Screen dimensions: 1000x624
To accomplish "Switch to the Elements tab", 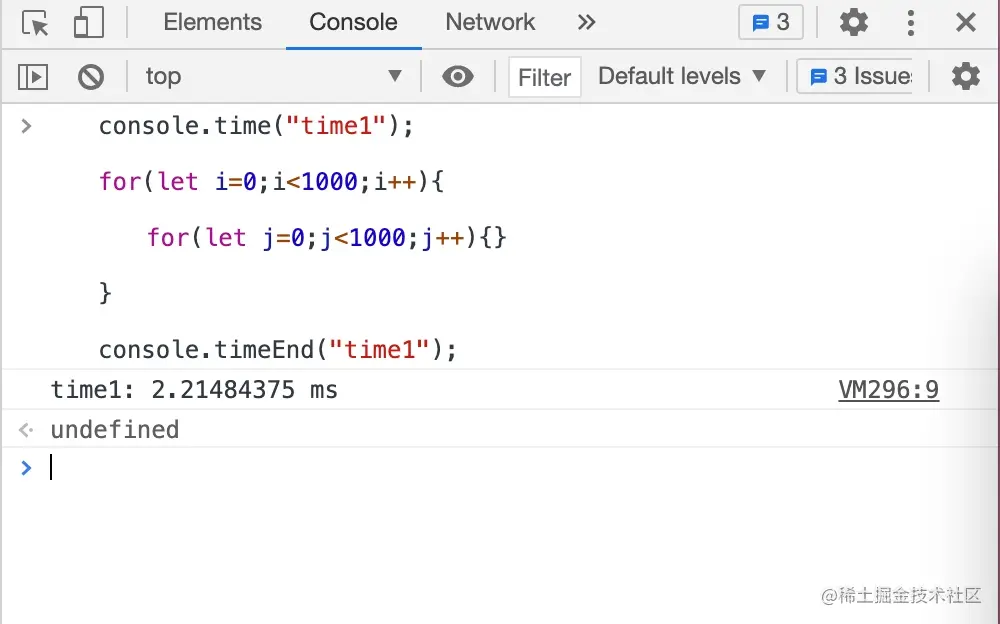I will [212, 22].
